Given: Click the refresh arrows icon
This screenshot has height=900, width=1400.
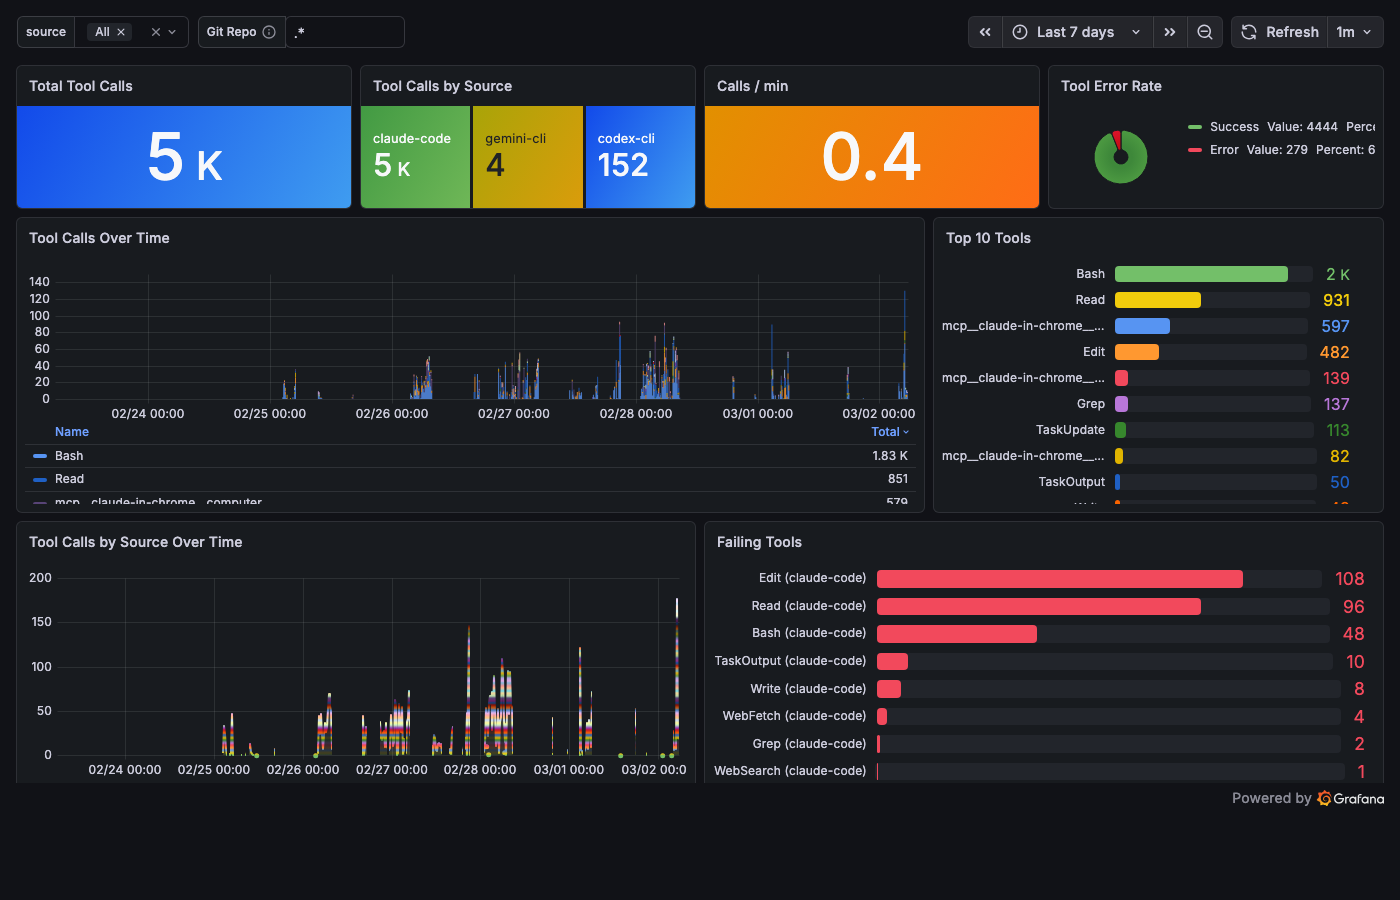Looking at the screenshot, I should click(1248, 31).
